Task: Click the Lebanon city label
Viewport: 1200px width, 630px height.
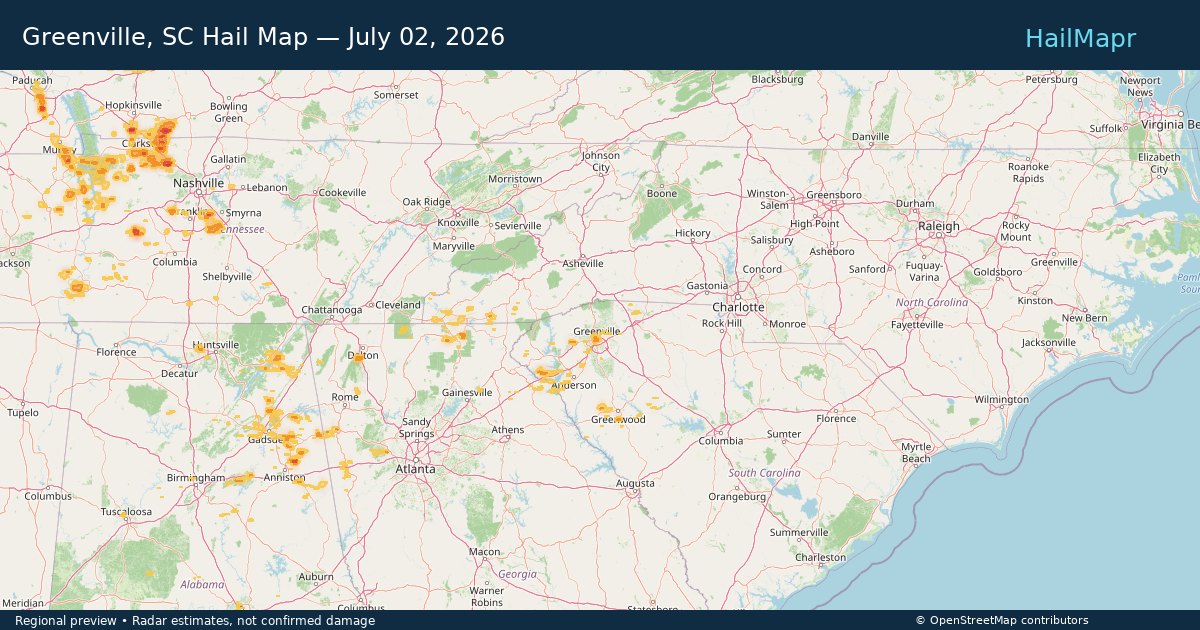Action: pyautogui.click(x=267, y=188)
